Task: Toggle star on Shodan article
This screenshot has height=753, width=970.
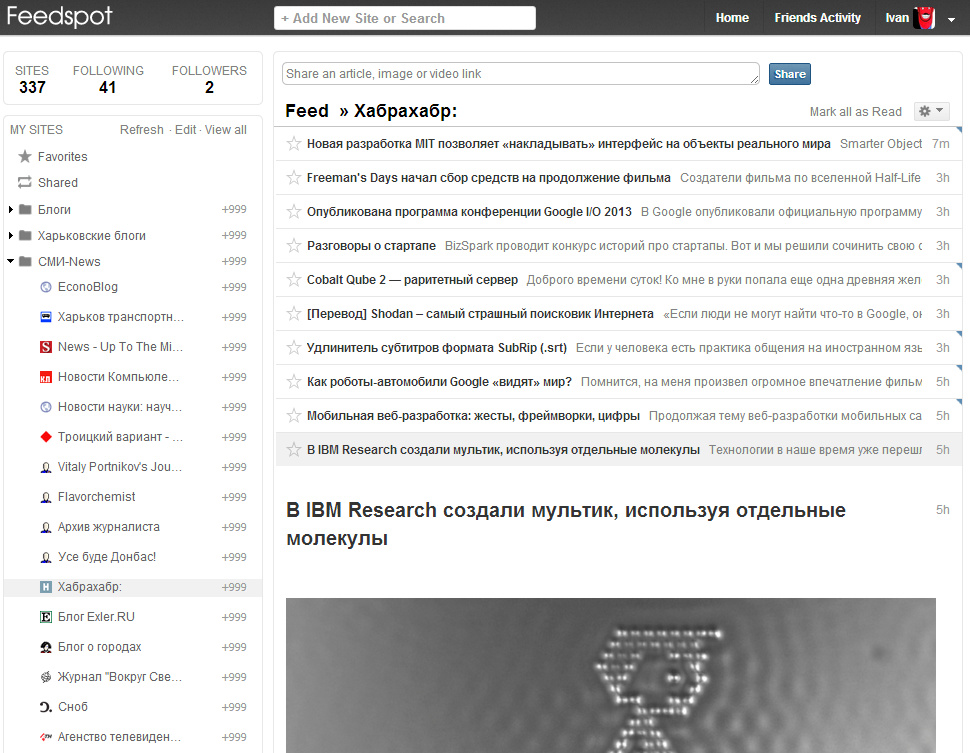Action: click(x=293, y=314)
